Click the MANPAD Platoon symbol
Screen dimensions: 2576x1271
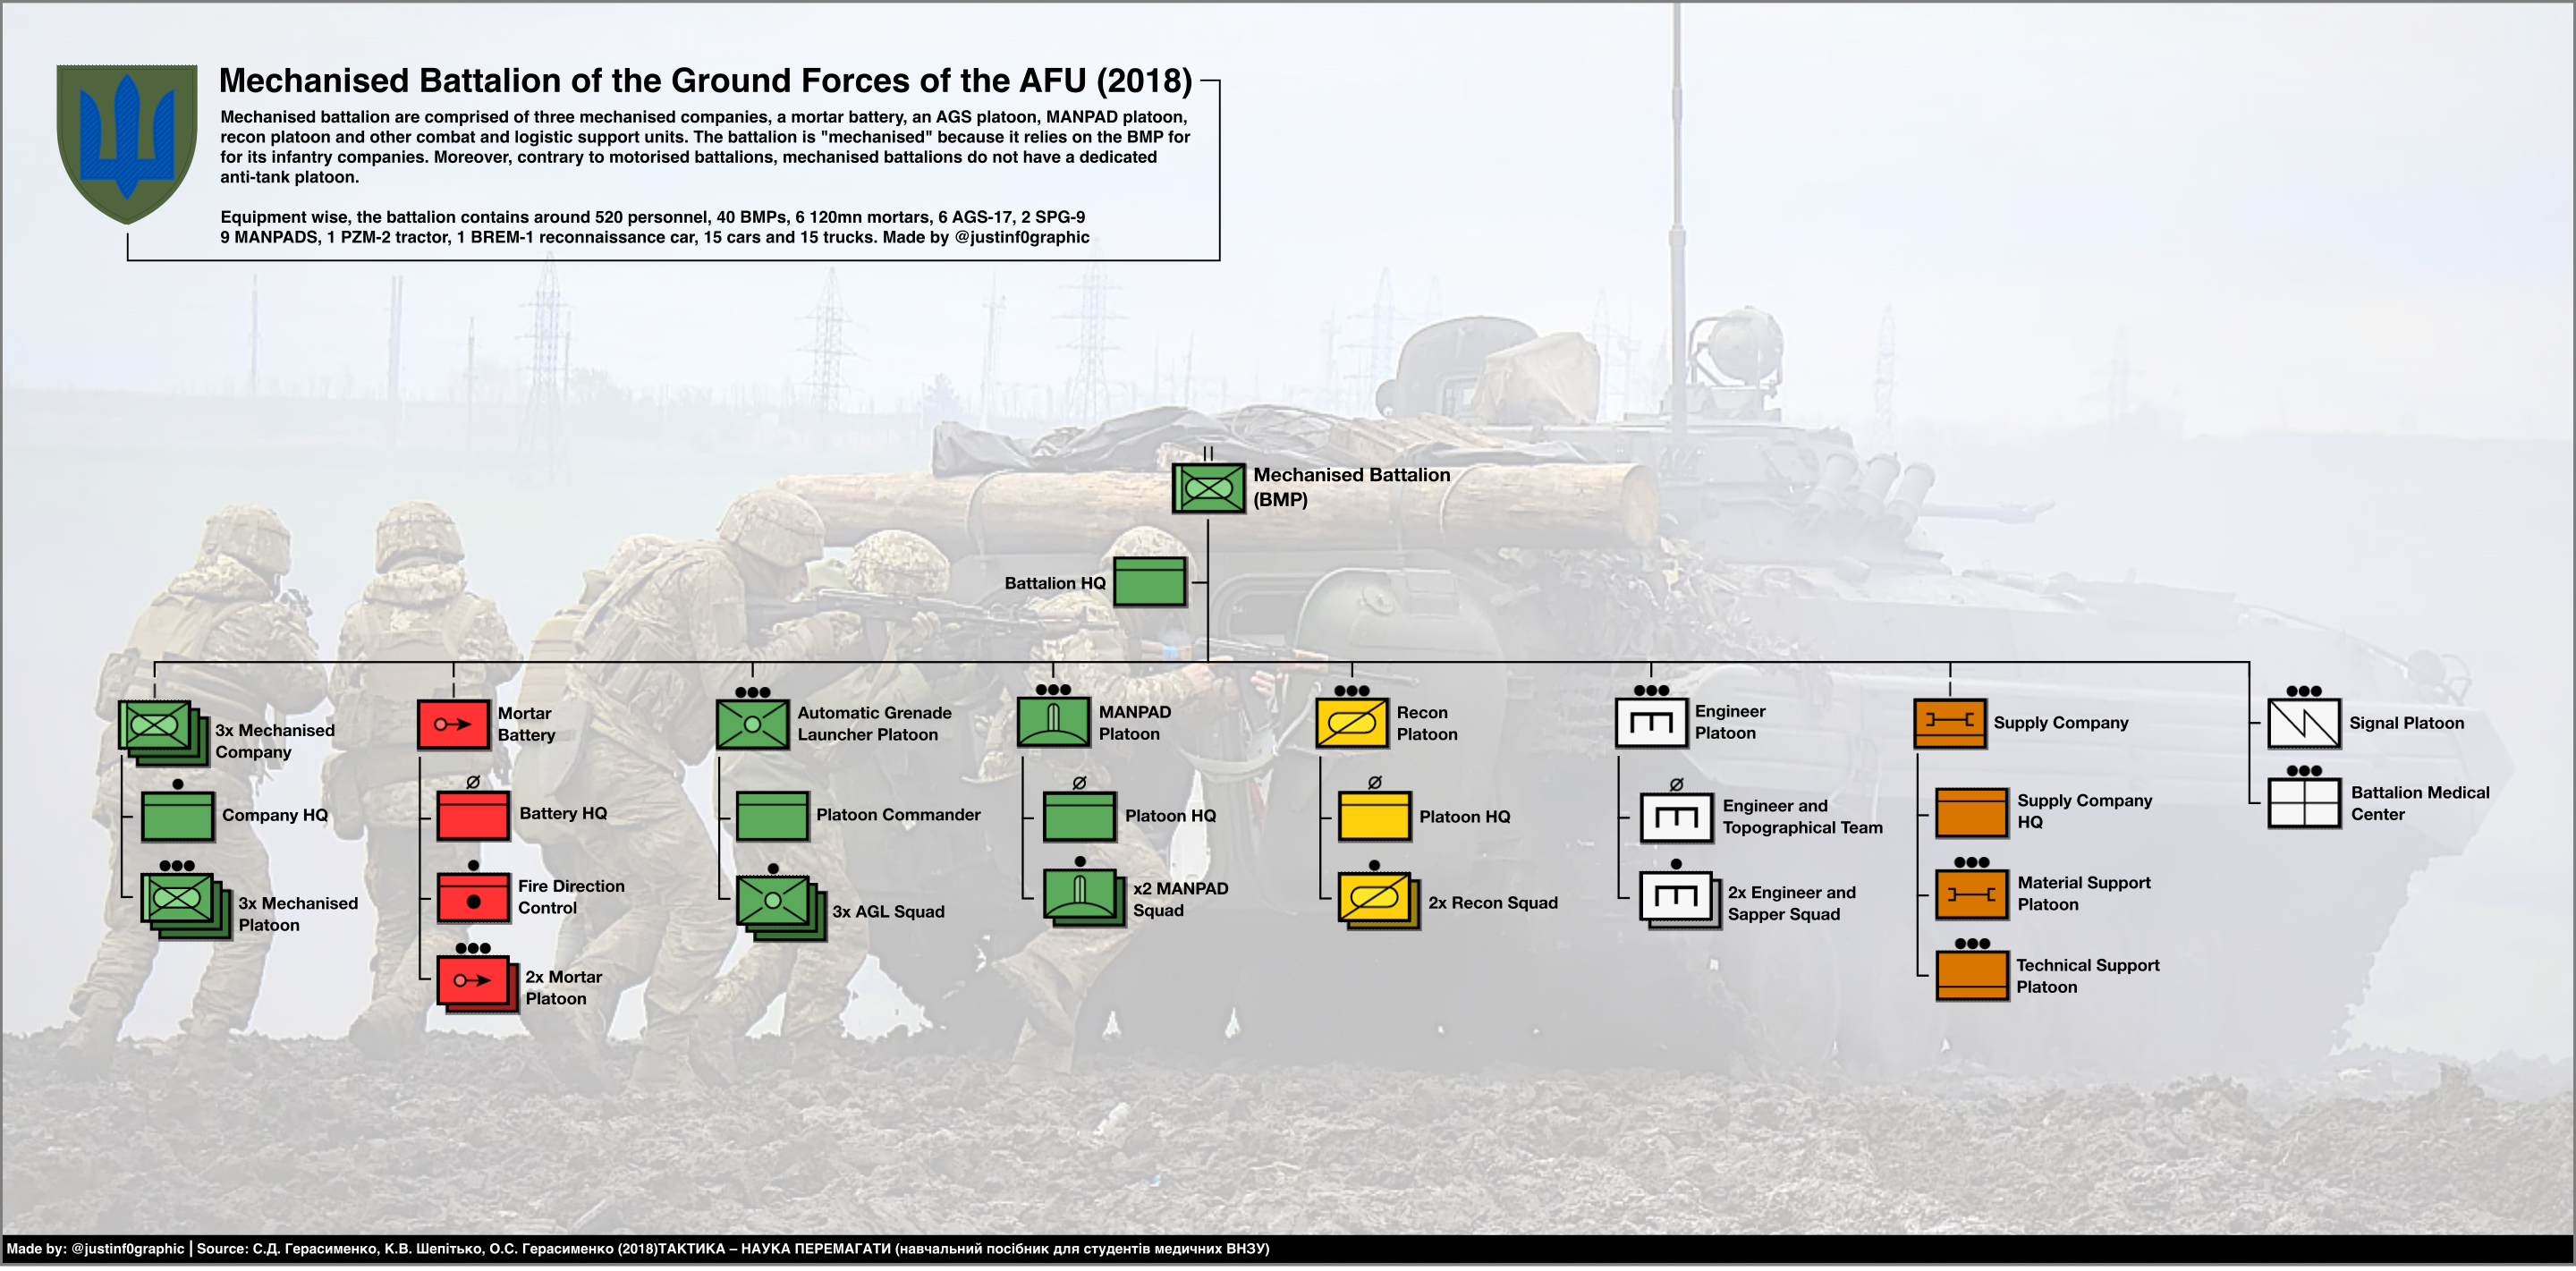(1052, 721)
